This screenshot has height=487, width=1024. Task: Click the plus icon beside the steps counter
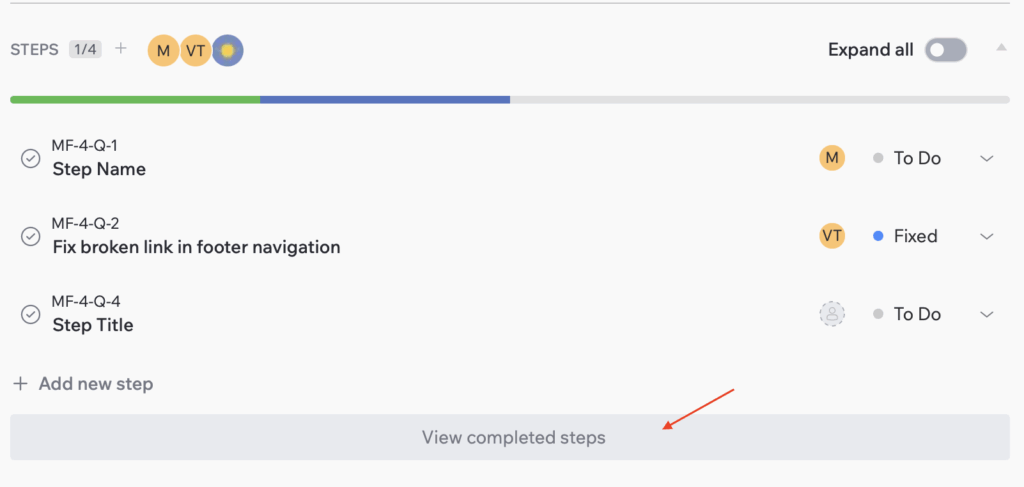coord(121,48)
